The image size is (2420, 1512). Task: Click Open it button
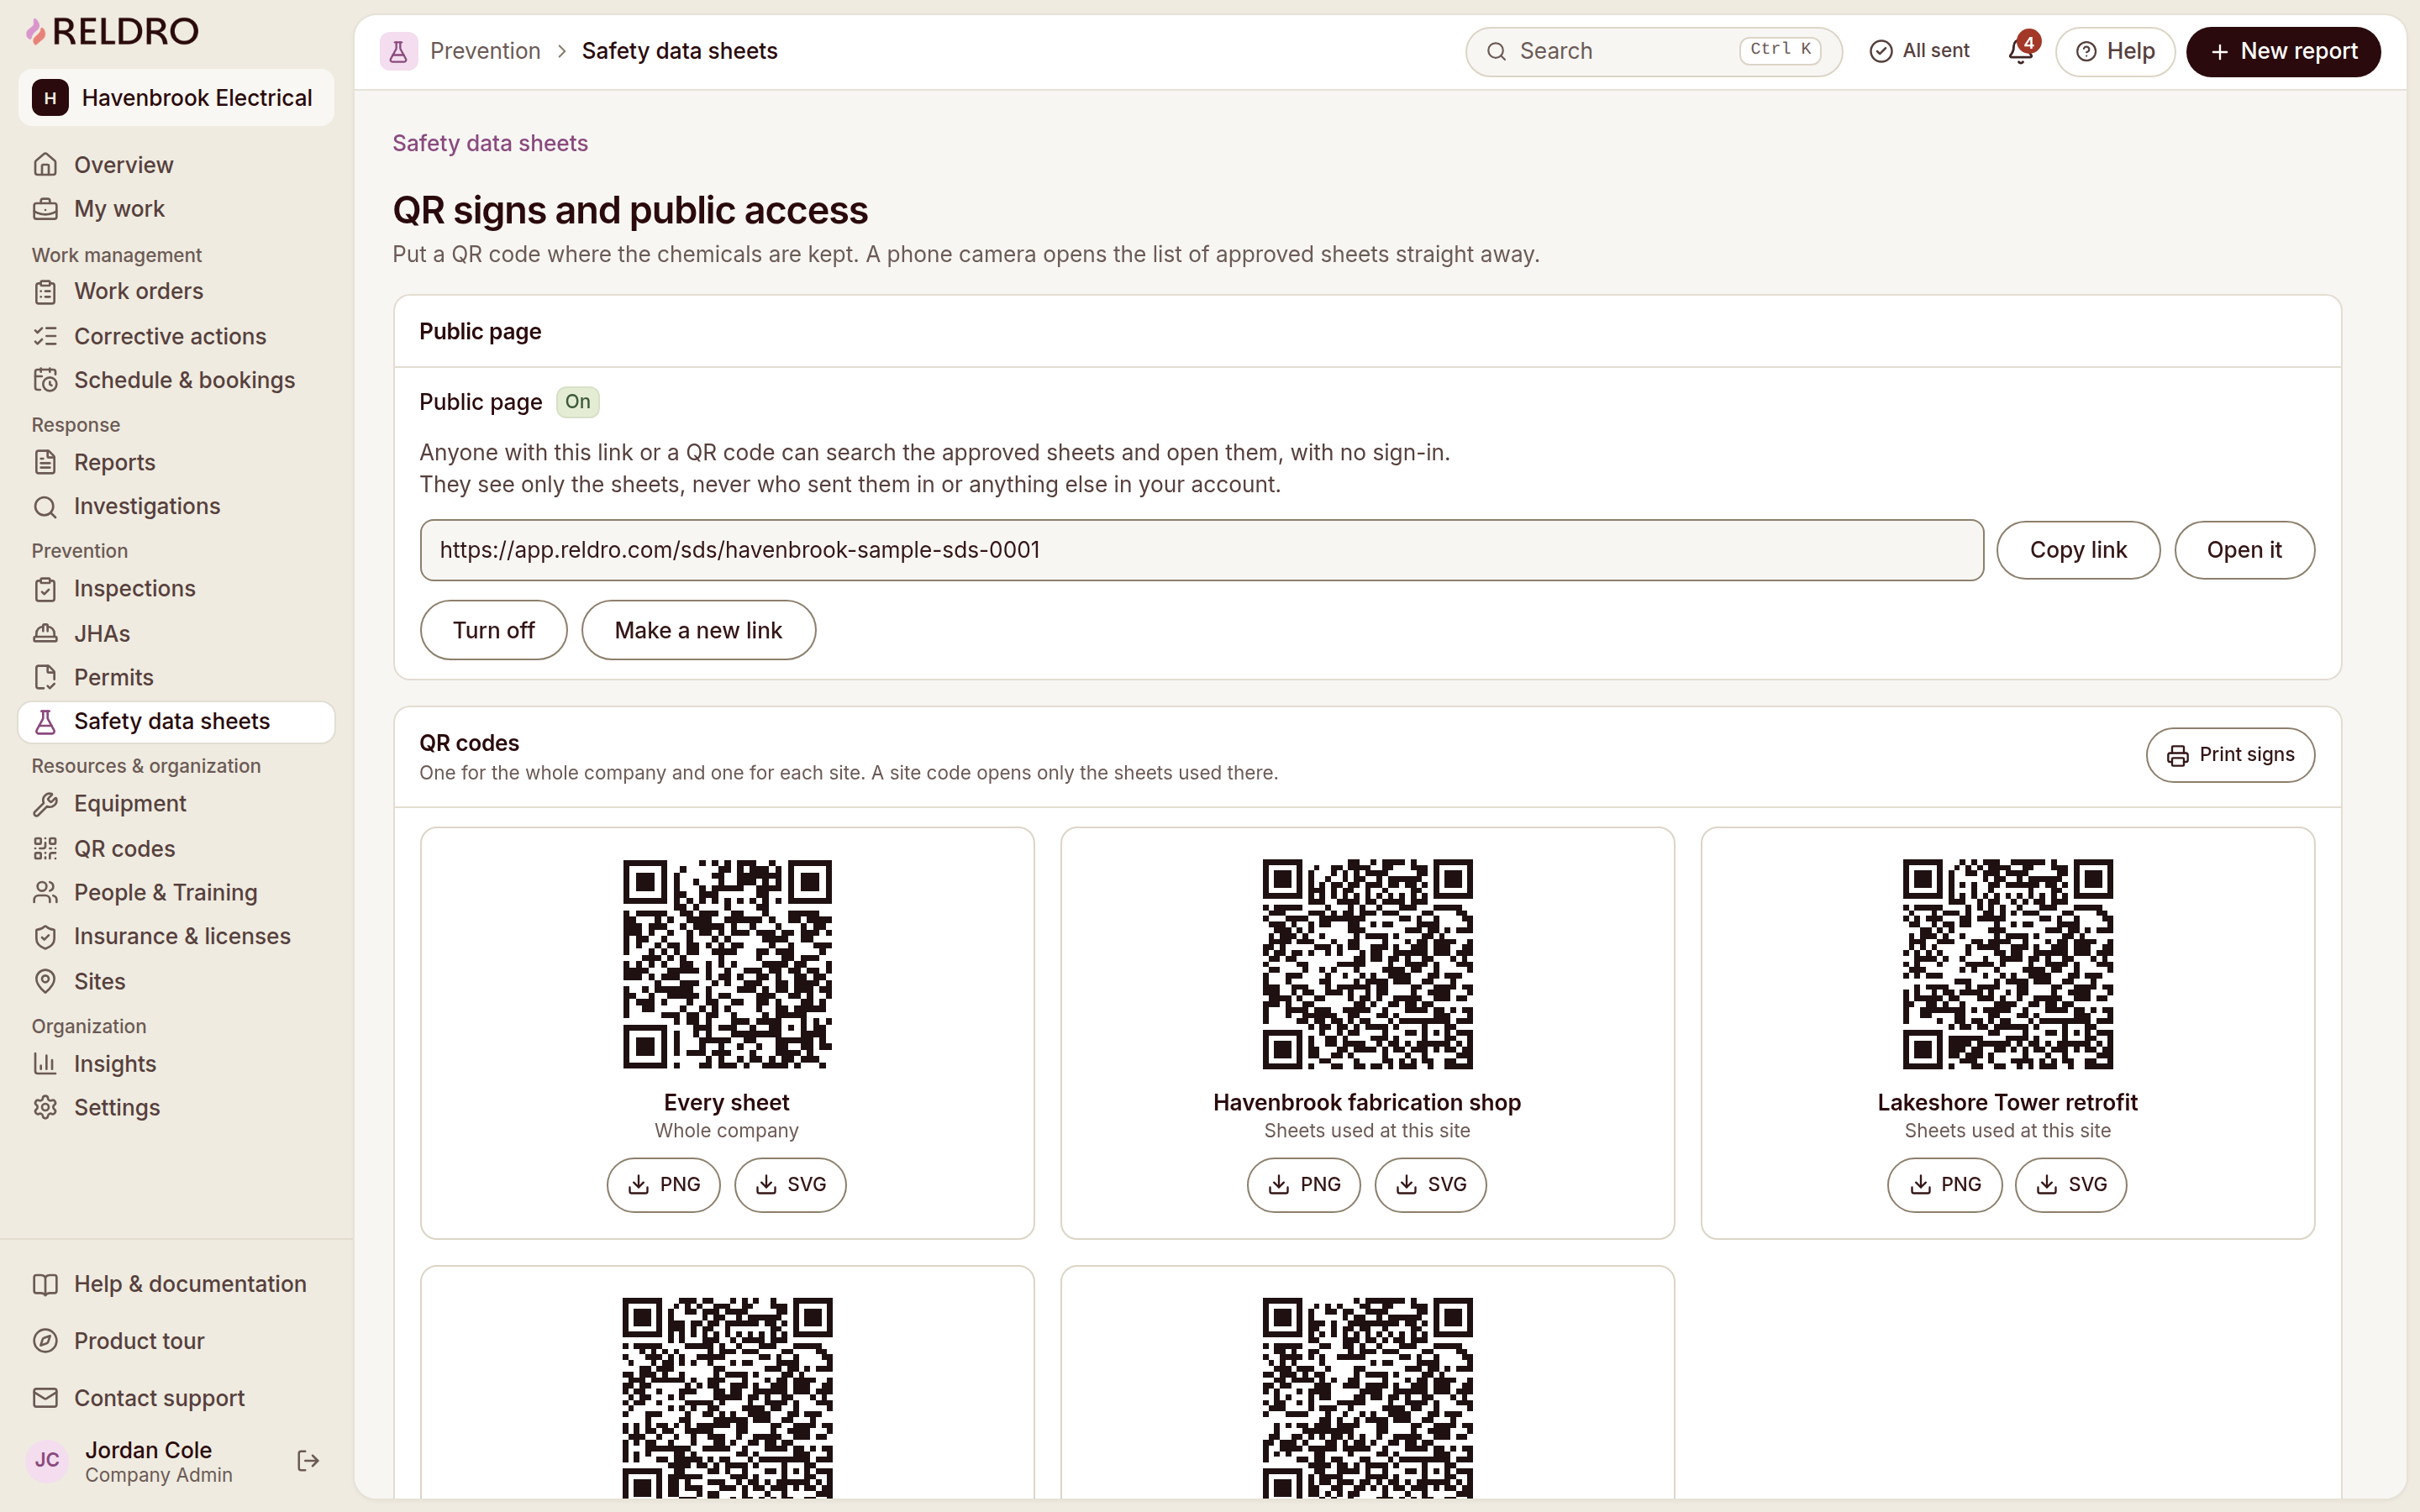(x=2244, y=550)
